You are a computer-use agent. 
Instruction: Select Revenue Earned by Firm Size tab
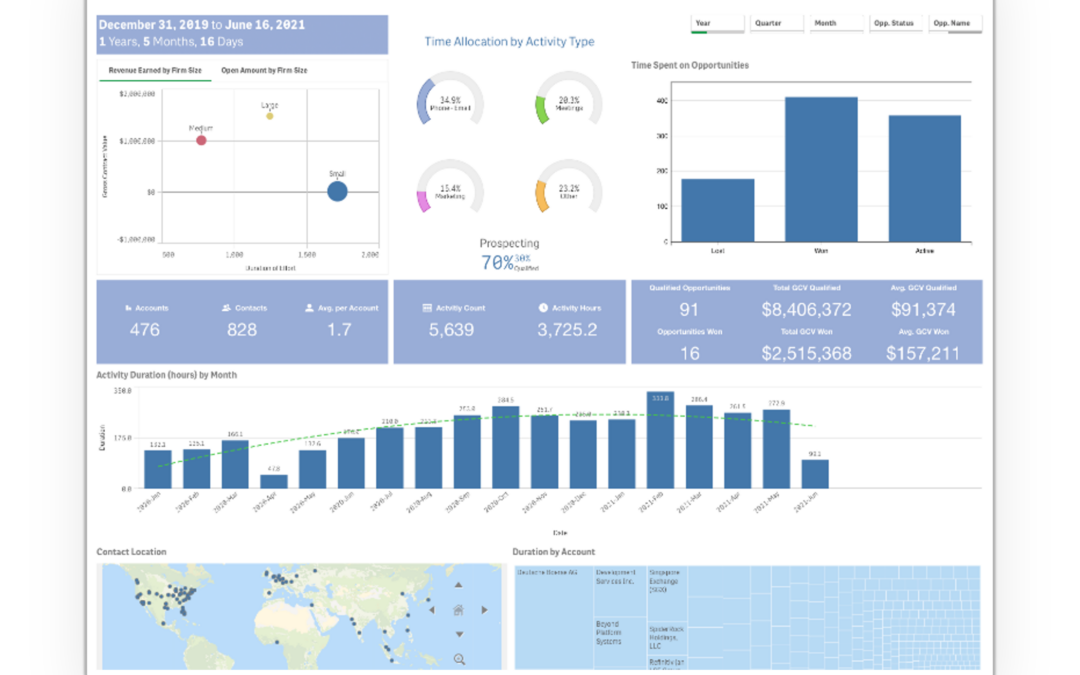tap(154, 71)
